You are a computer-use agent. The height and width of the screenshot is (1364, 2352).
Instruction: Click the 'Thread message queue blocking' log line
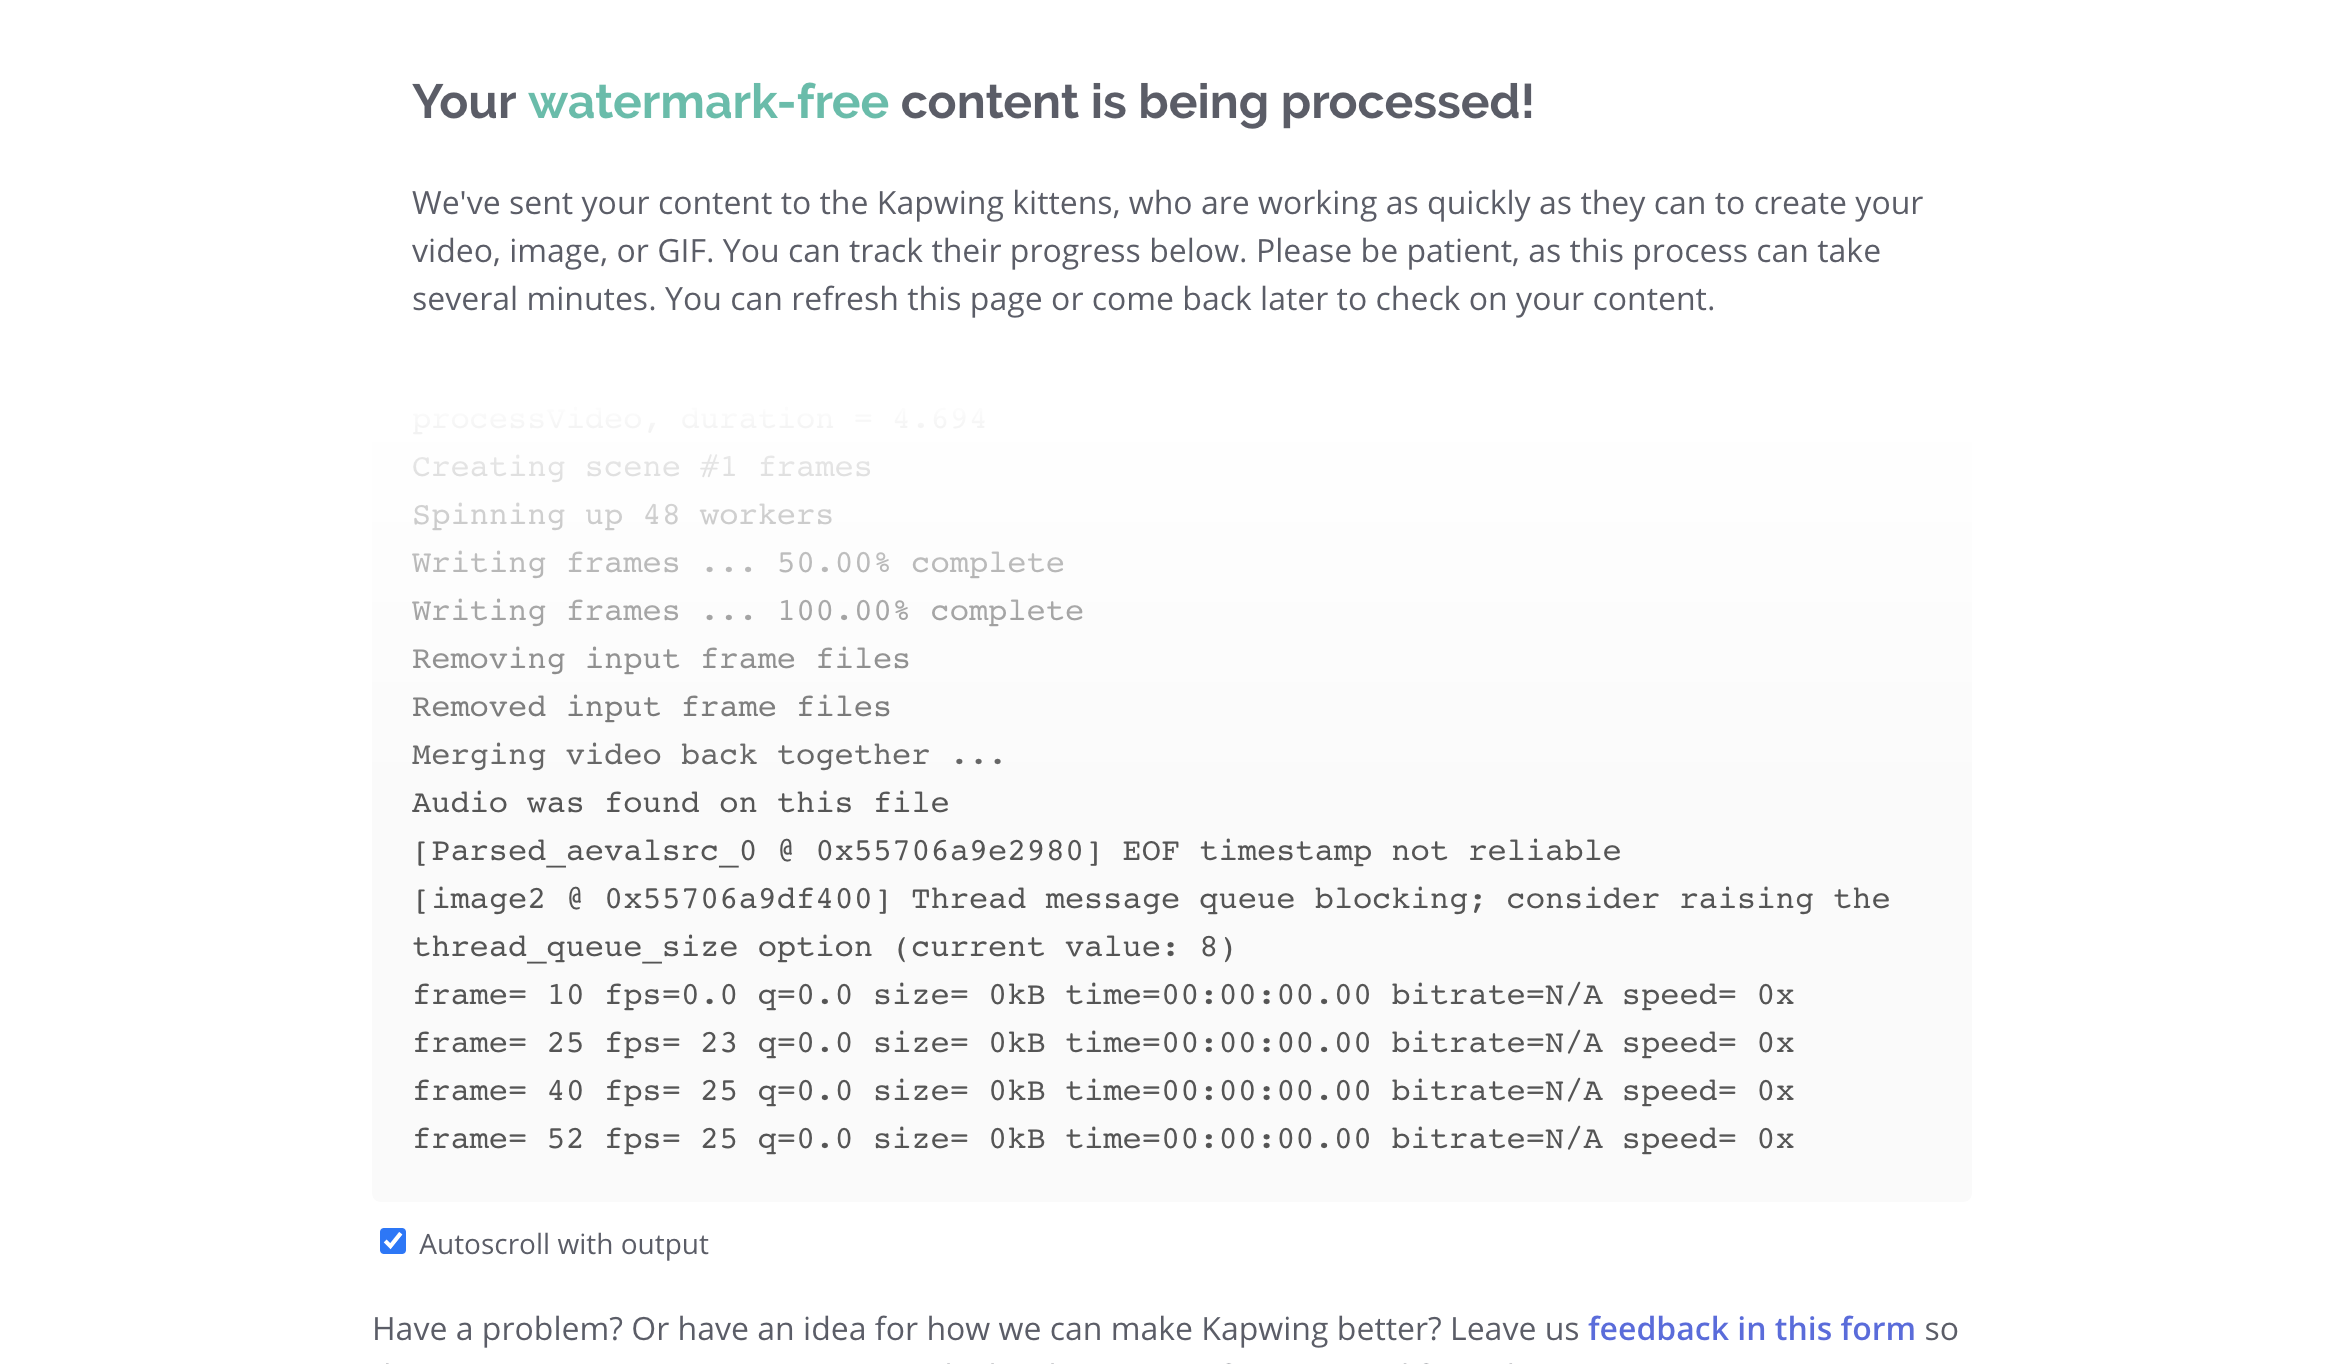coord(1150,899)
